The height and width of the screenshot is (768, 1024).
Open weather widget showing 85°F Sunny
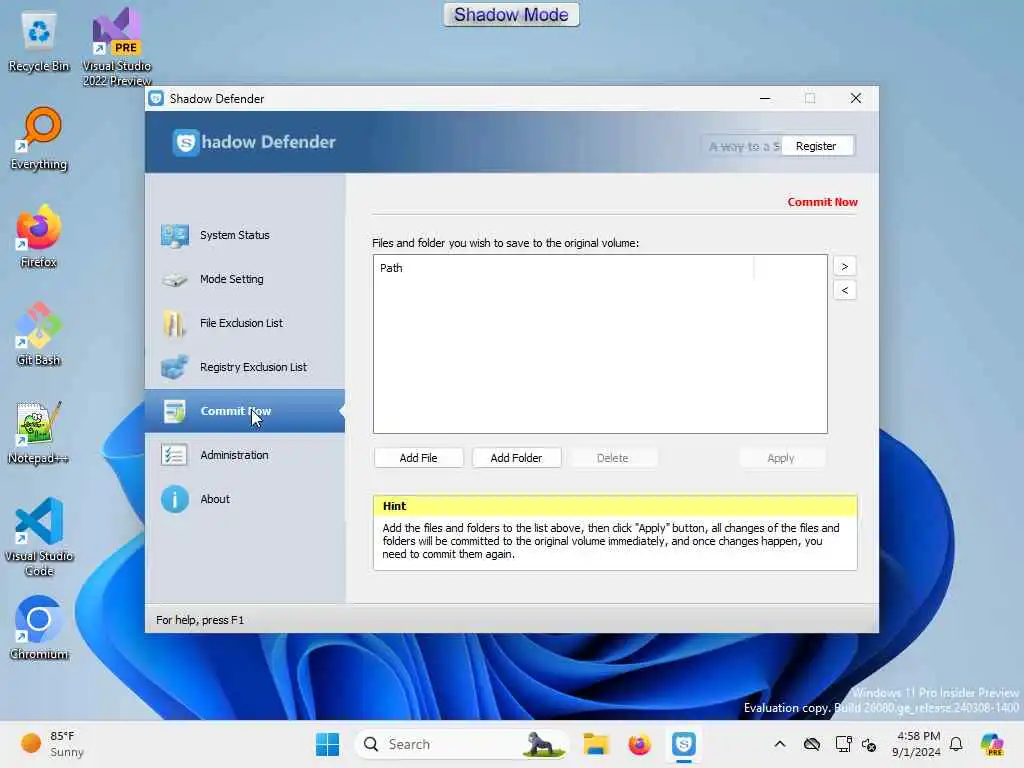[52, 744]
